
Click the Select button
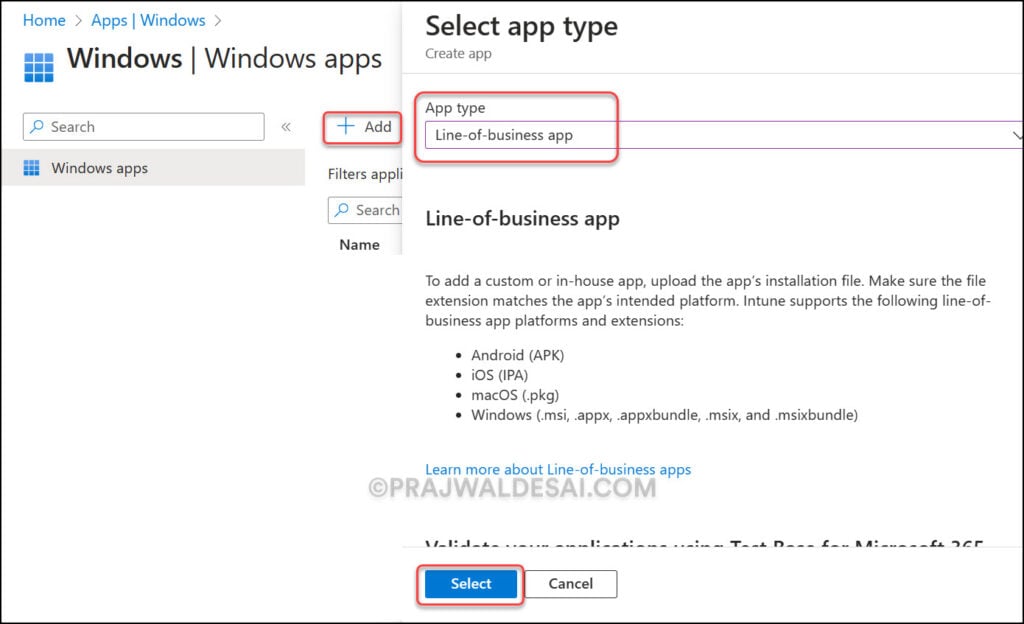[471, 584]
